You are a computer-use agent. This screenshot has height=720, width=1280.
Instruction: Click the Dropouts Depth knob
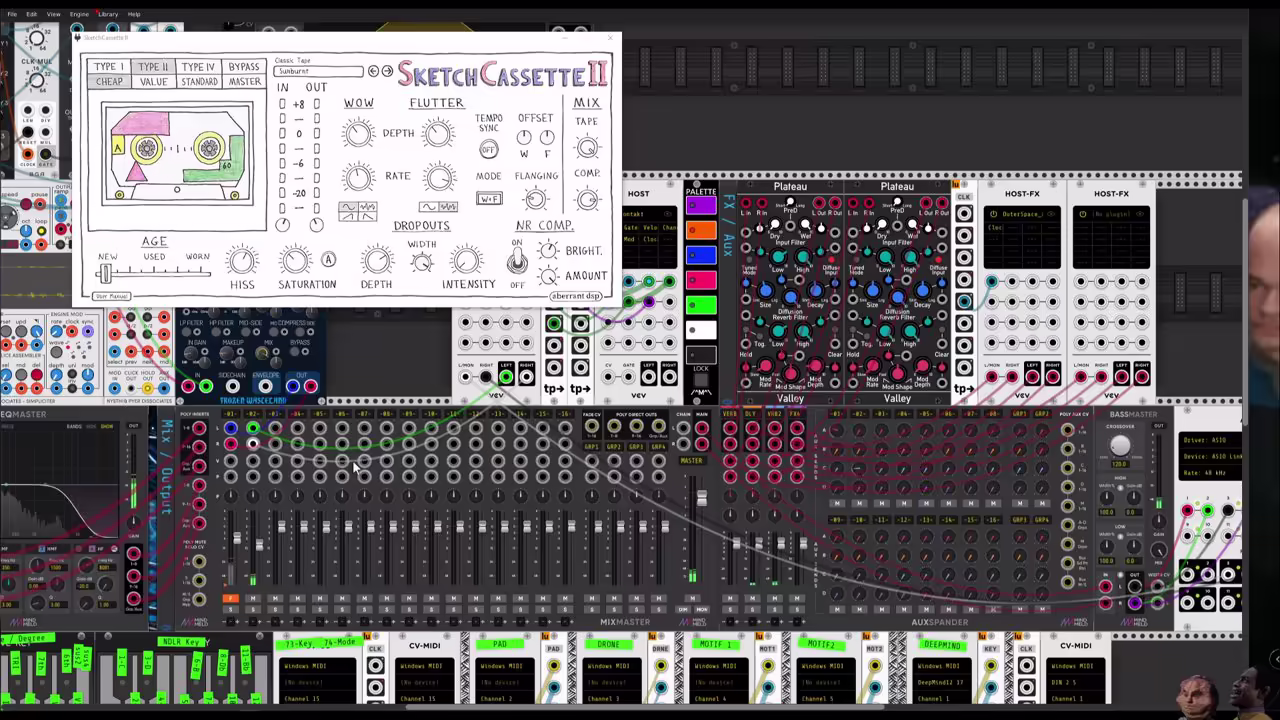376,261
